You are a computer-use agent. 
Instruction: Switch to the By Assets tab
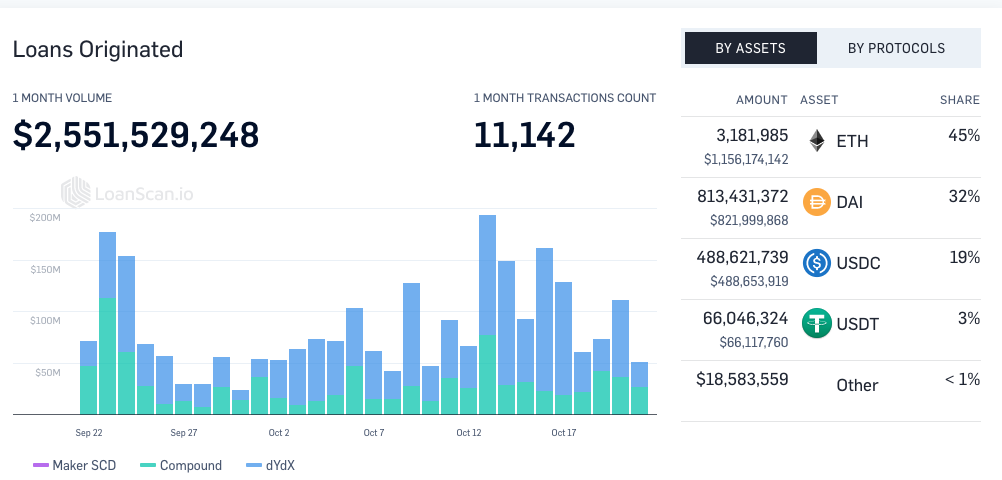click(x=750, y=48)
